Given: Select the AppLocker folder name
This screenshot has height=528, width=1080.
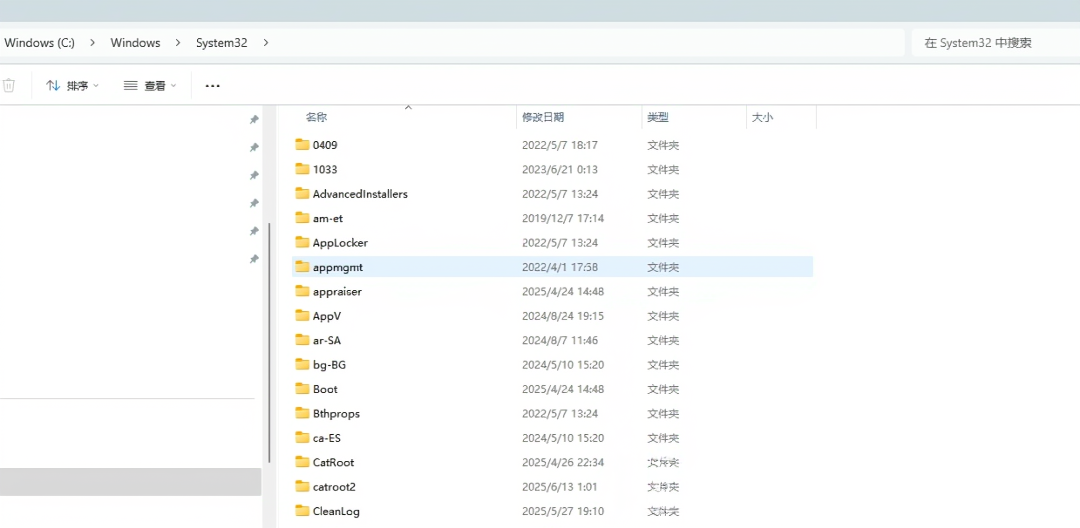Looking at the screenshot, I should 340,243.
